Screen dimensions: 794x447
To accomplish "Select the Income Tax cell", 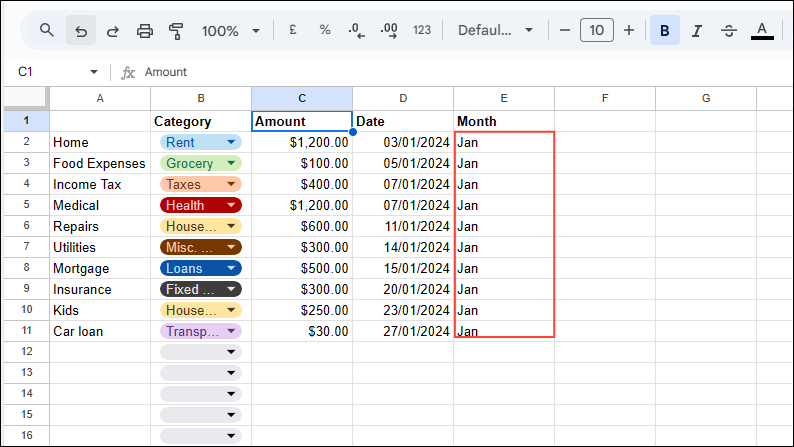I will tap(100, 184).
